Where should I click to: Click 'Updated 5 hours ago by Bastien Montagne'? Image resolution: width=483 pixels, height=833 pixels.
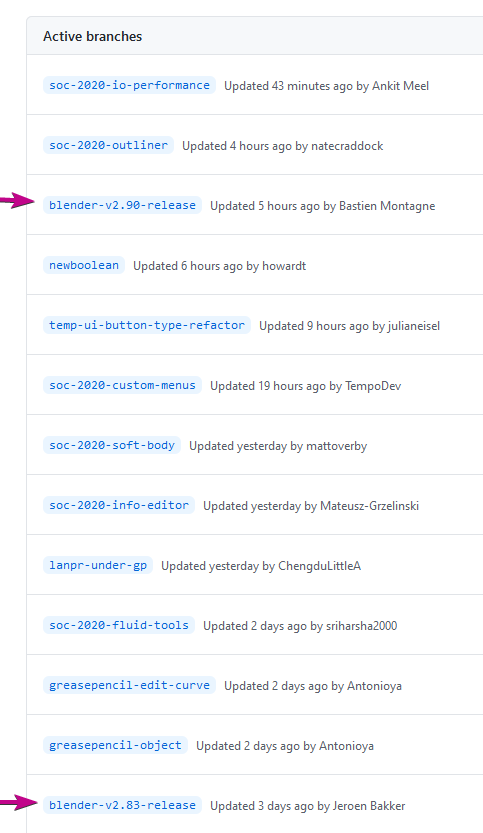[x=323, y=206]
